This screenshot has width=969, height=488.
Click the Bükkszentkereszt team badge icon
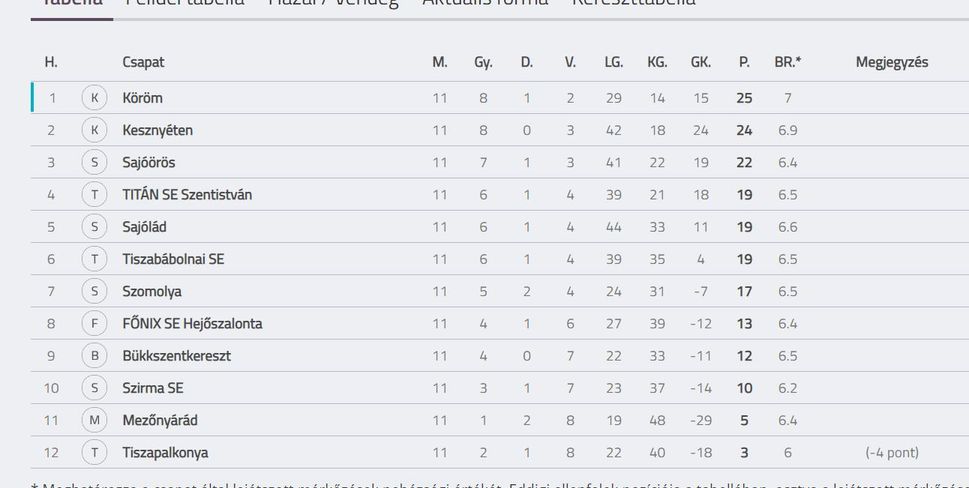tap(95, 356)
